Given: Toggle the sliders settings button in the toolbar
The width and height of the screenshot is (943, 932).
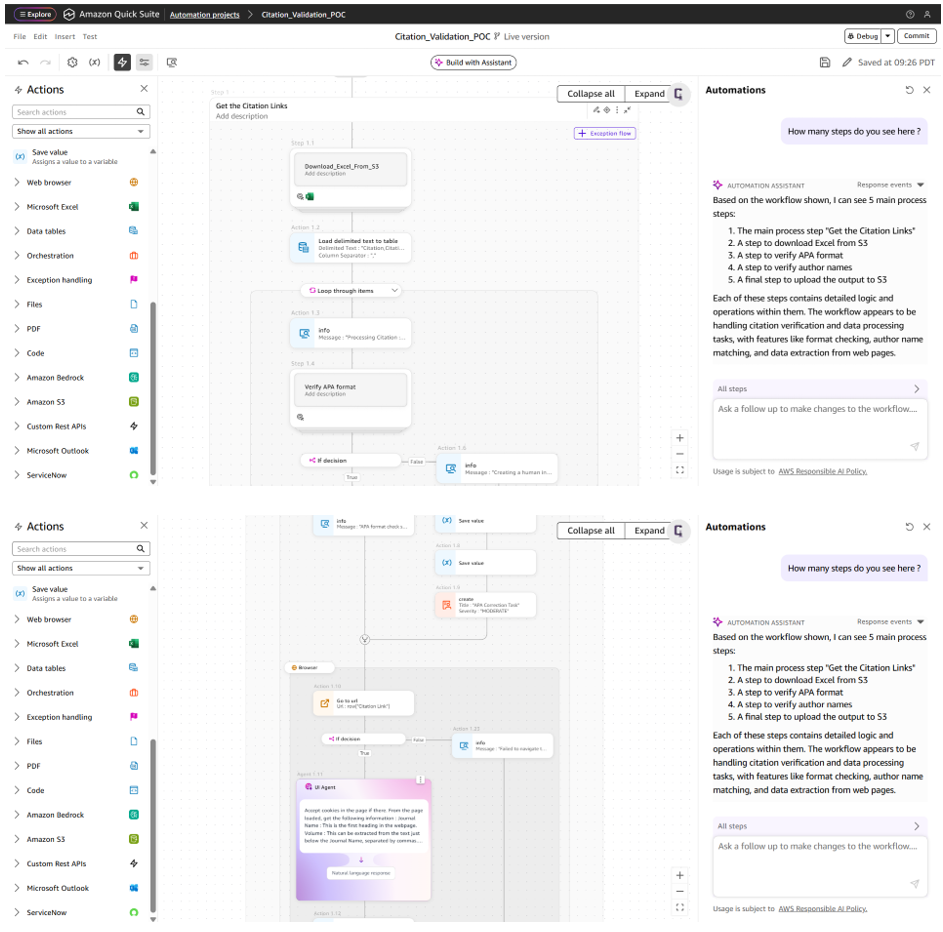Looking at the screenshot, I should pyautogui.click(x=144, y=62).
